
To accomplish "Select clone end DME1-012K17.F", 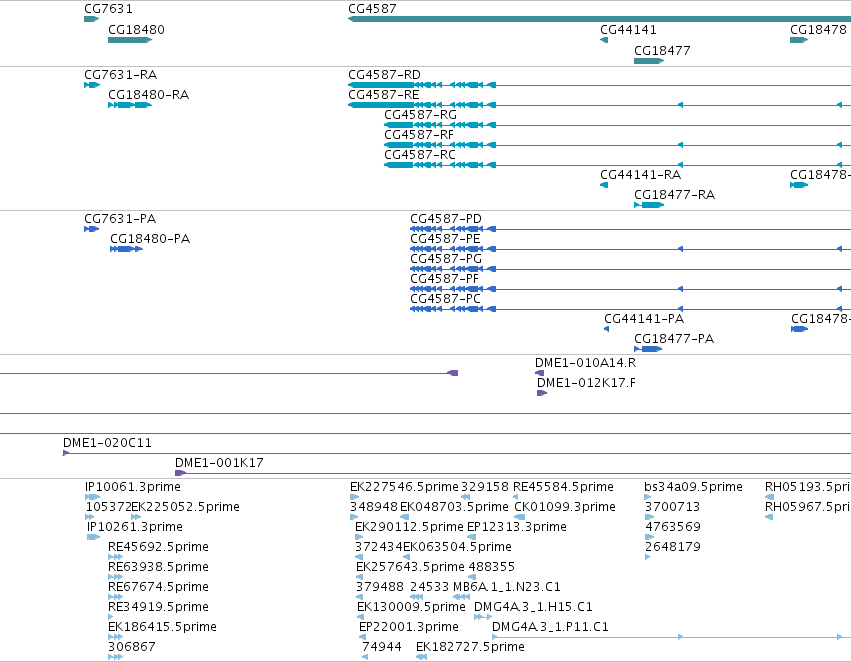I will (x=586, y=383).
